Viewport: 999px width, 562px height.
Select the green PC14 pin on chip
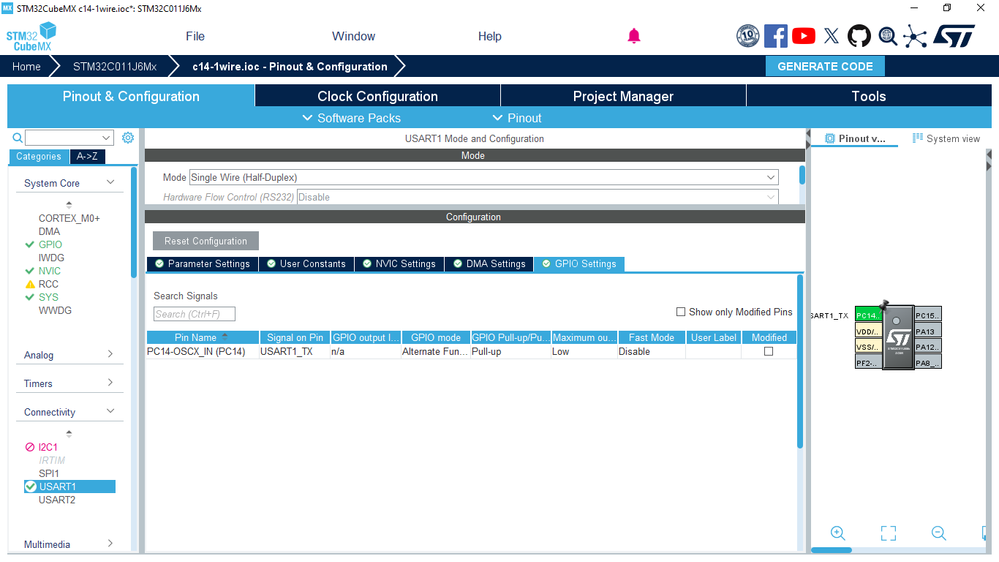(x=868, y=315)
